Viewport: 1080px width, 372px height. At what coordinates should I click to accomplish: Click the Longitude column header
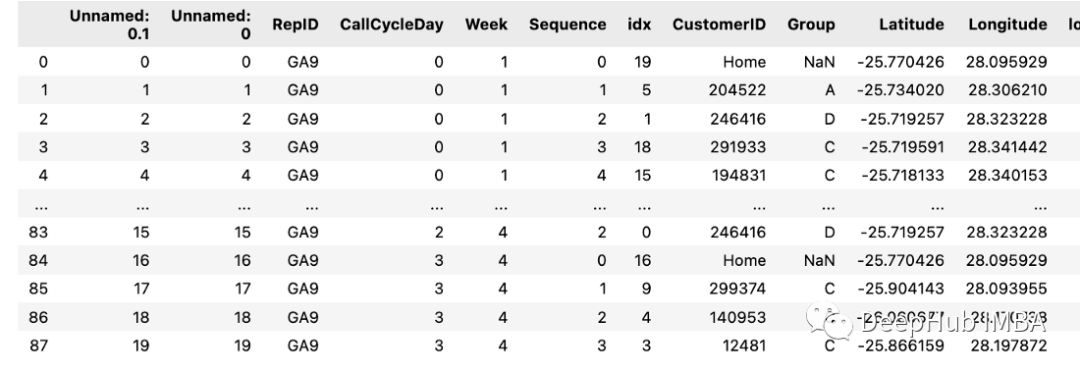1008,25
